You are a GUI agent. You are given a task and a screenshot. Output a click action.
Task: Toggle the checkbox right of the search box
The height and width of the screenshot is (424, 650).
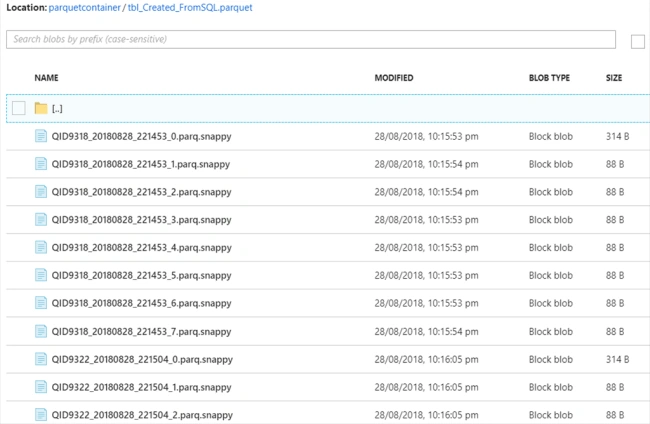(x=638, y=41)
